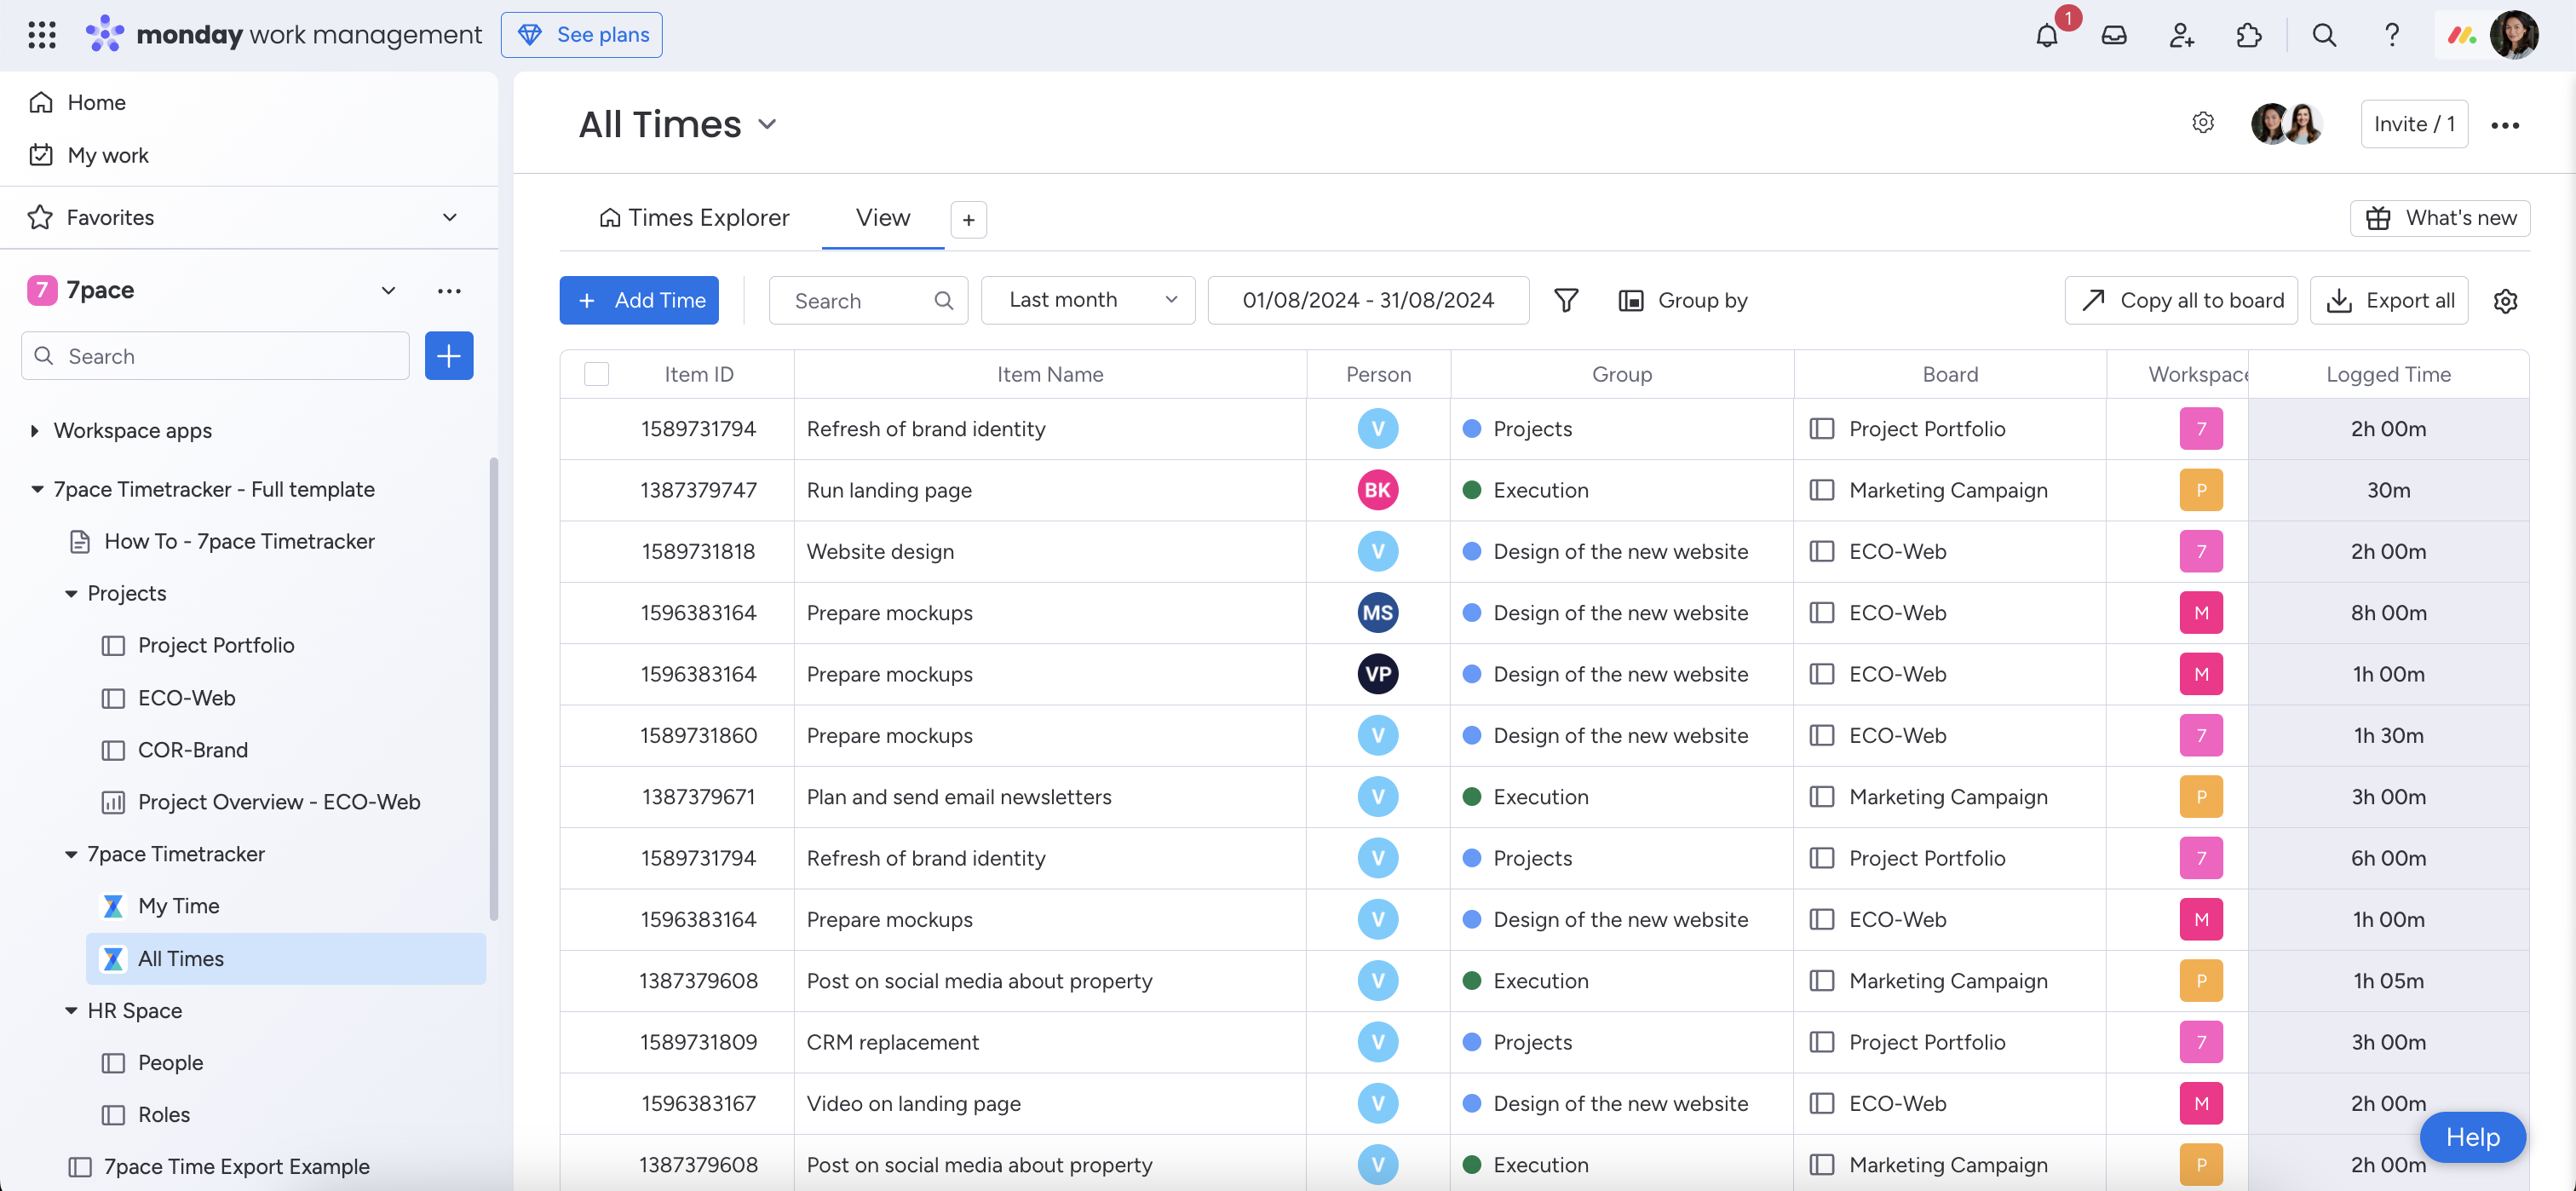Collapse the Projects folder
This screenshot has height=1191, width=2576.
71,594
